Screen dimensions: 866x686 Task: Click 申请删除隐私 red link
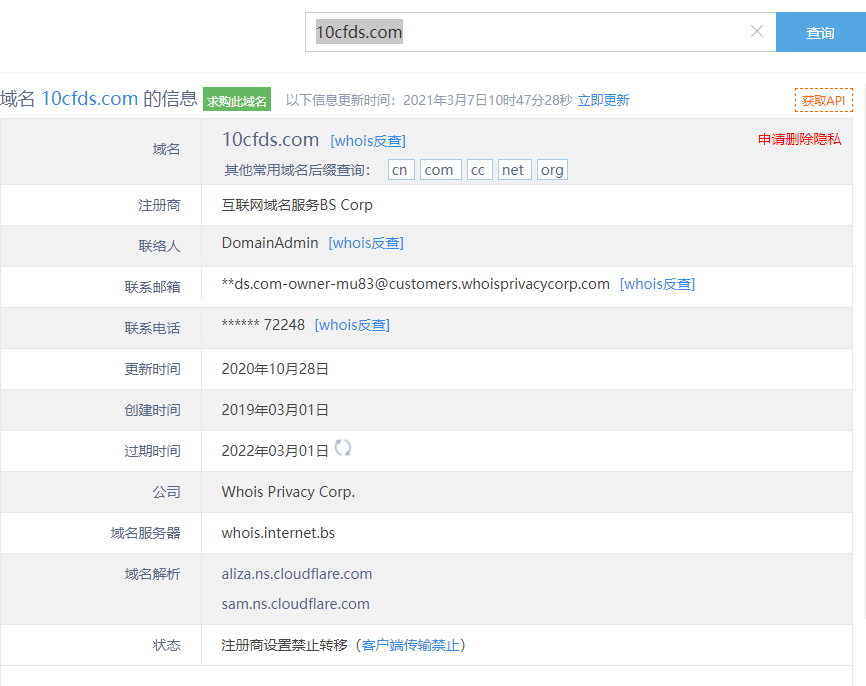tap(799, 139)
